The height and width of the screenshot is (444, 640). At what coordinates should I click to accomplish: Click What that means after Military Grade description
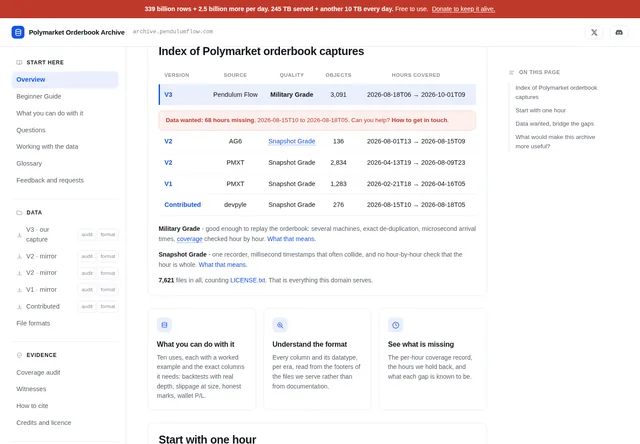point(291,239)
